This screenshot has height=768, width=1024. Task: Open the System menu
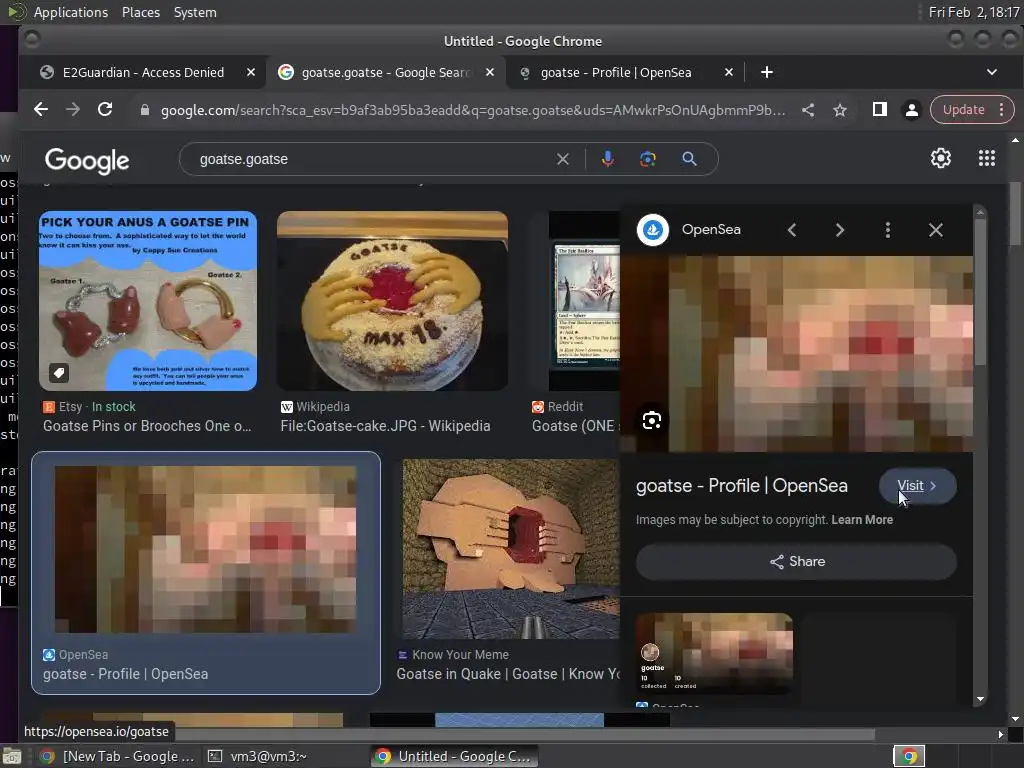point(195,12)
